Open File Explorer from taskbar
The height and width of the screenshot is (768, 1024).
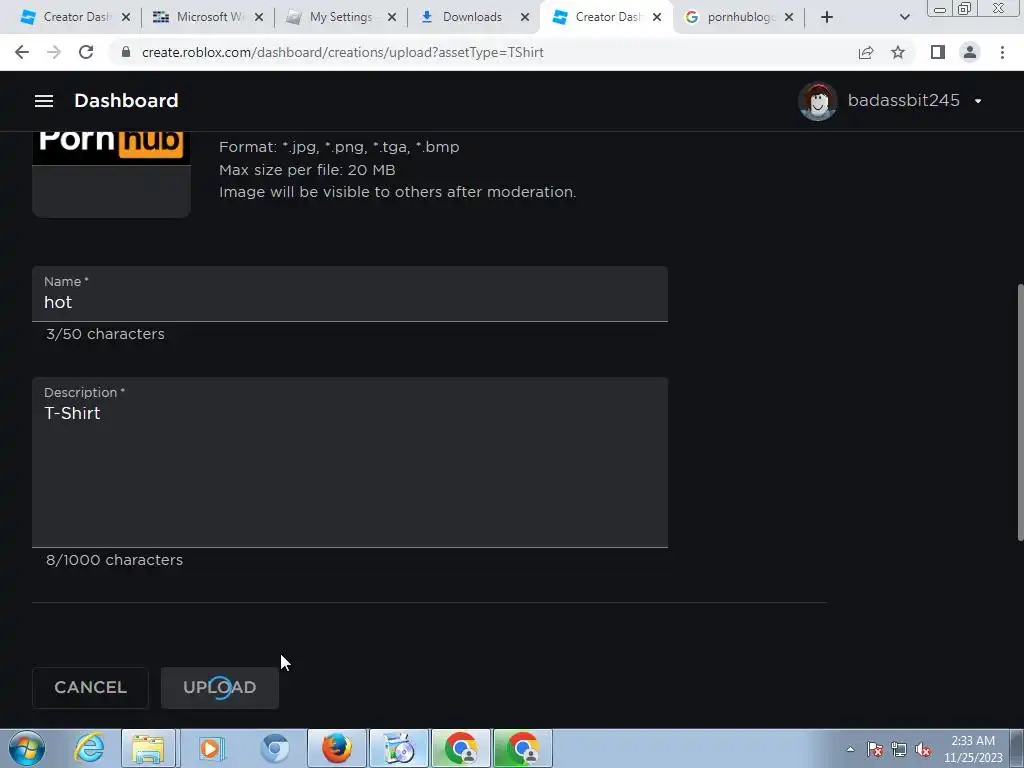click(148, 748)
